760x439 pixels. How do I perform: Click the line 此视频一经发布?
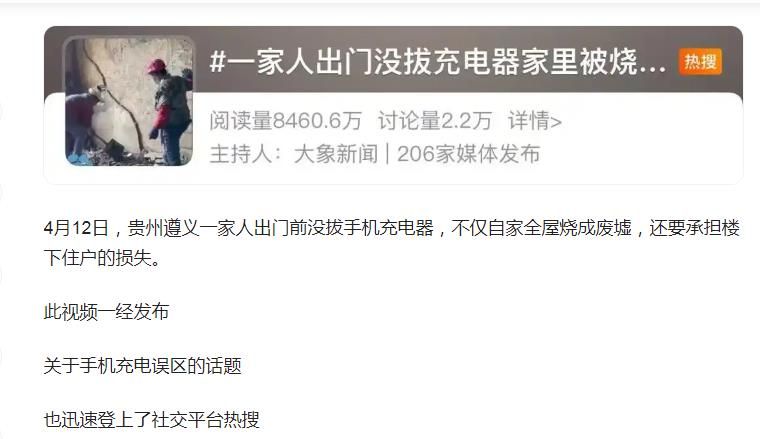coord(106,312)
